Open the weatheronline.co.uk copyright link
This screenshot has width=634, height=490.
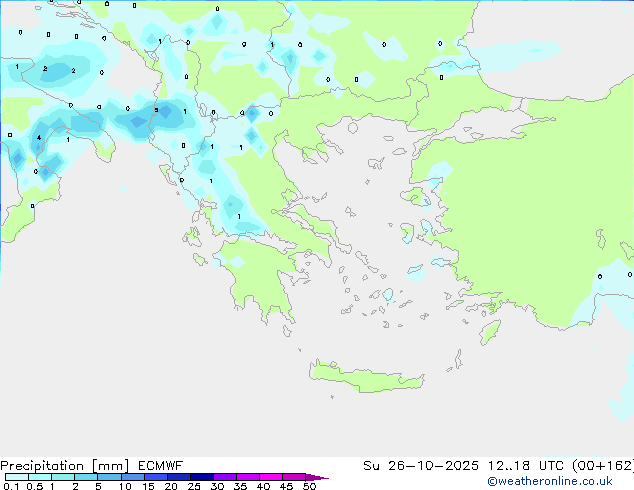tap(550, 481)
